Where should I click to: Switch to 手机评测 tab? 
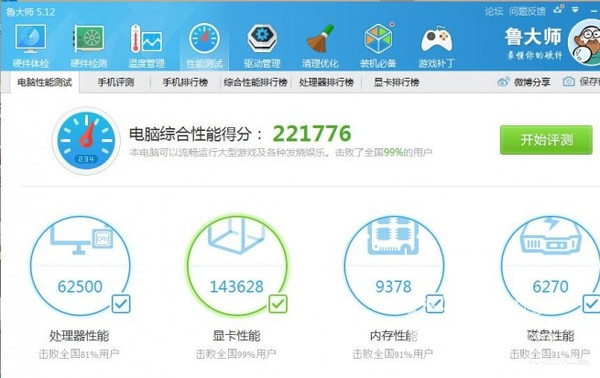pyautogui.click(x=116, y=82)
